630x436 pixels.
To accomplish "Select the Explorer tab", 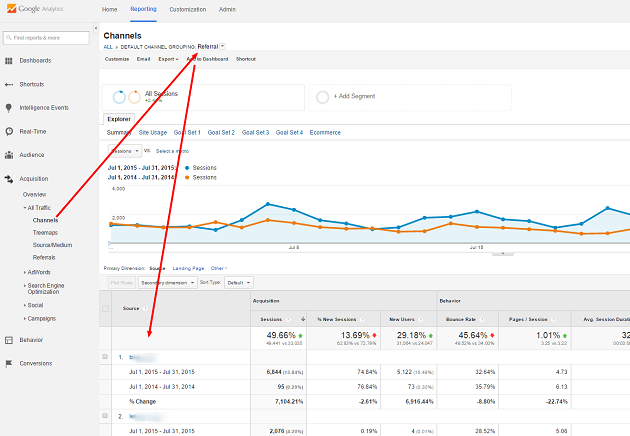I will pos(119,119).
